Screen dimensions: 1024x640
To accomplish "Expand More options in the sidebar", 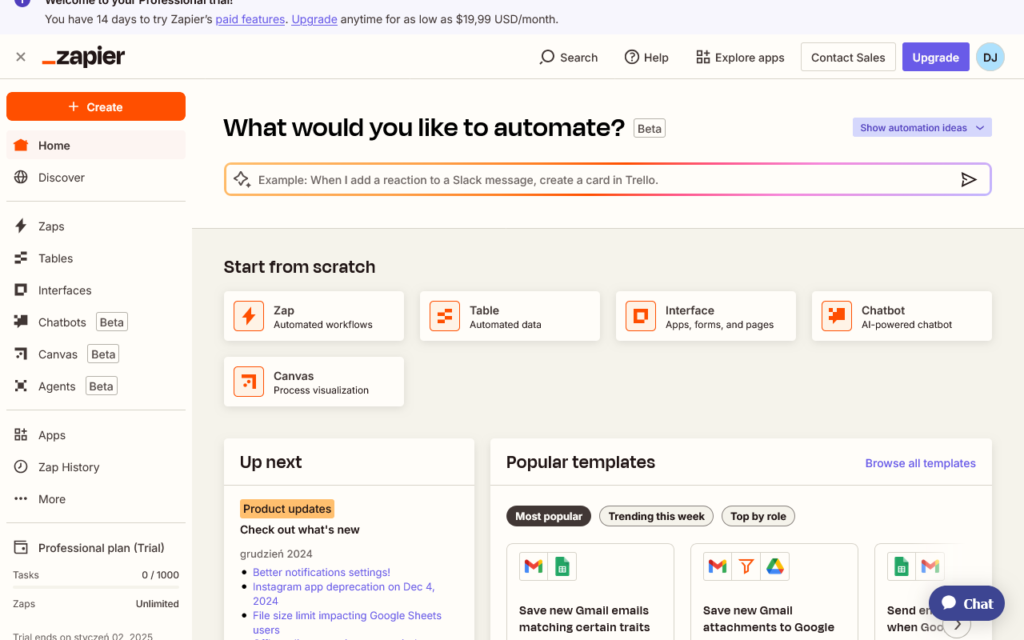I will pos(96,499).
